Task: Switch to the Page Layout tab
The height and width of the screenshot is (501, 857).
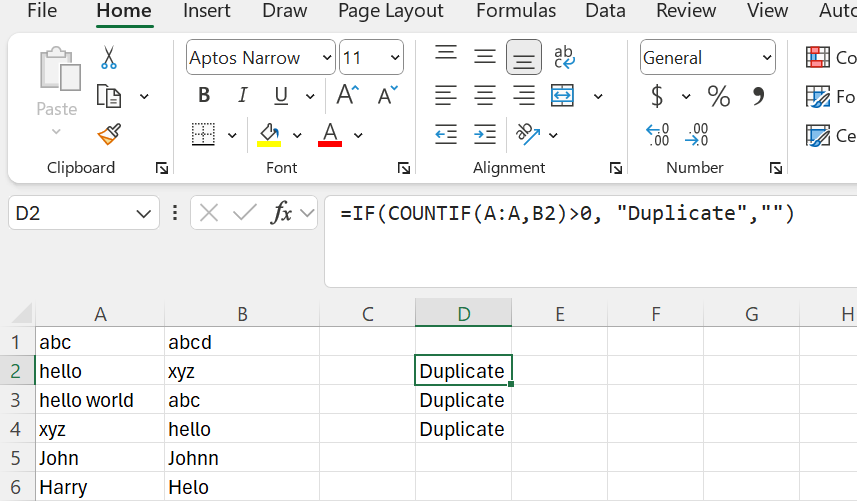Action: 391,10
